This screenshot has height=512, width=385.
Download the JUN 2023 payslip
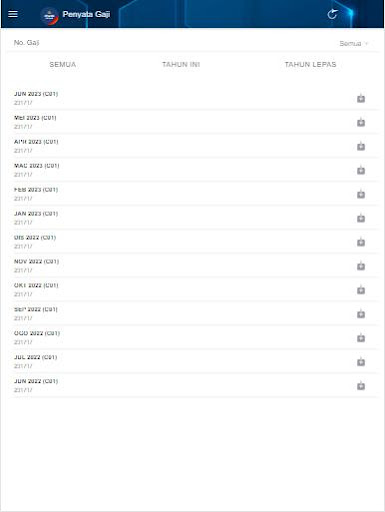[361, 99]
